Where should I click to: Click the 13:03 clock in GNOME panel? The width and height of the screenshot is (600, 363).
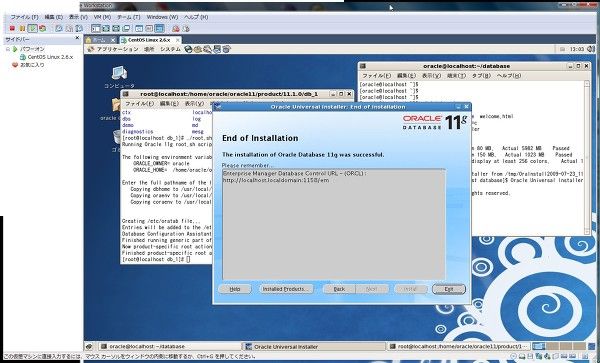(577, 49)
